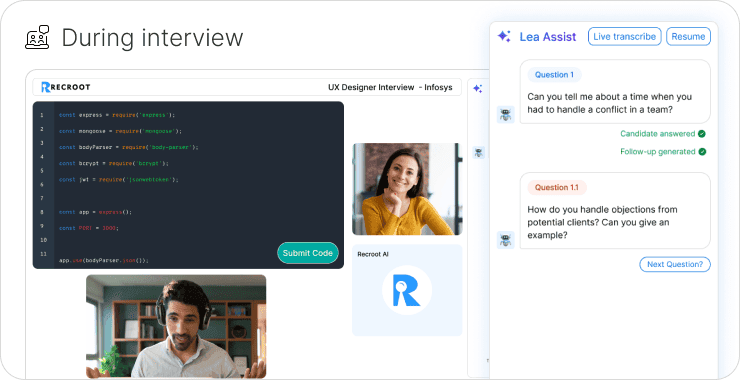Select the Question 1 tag
The width and height of the screenshot is (740, 380).
click(x=554, y=75)
